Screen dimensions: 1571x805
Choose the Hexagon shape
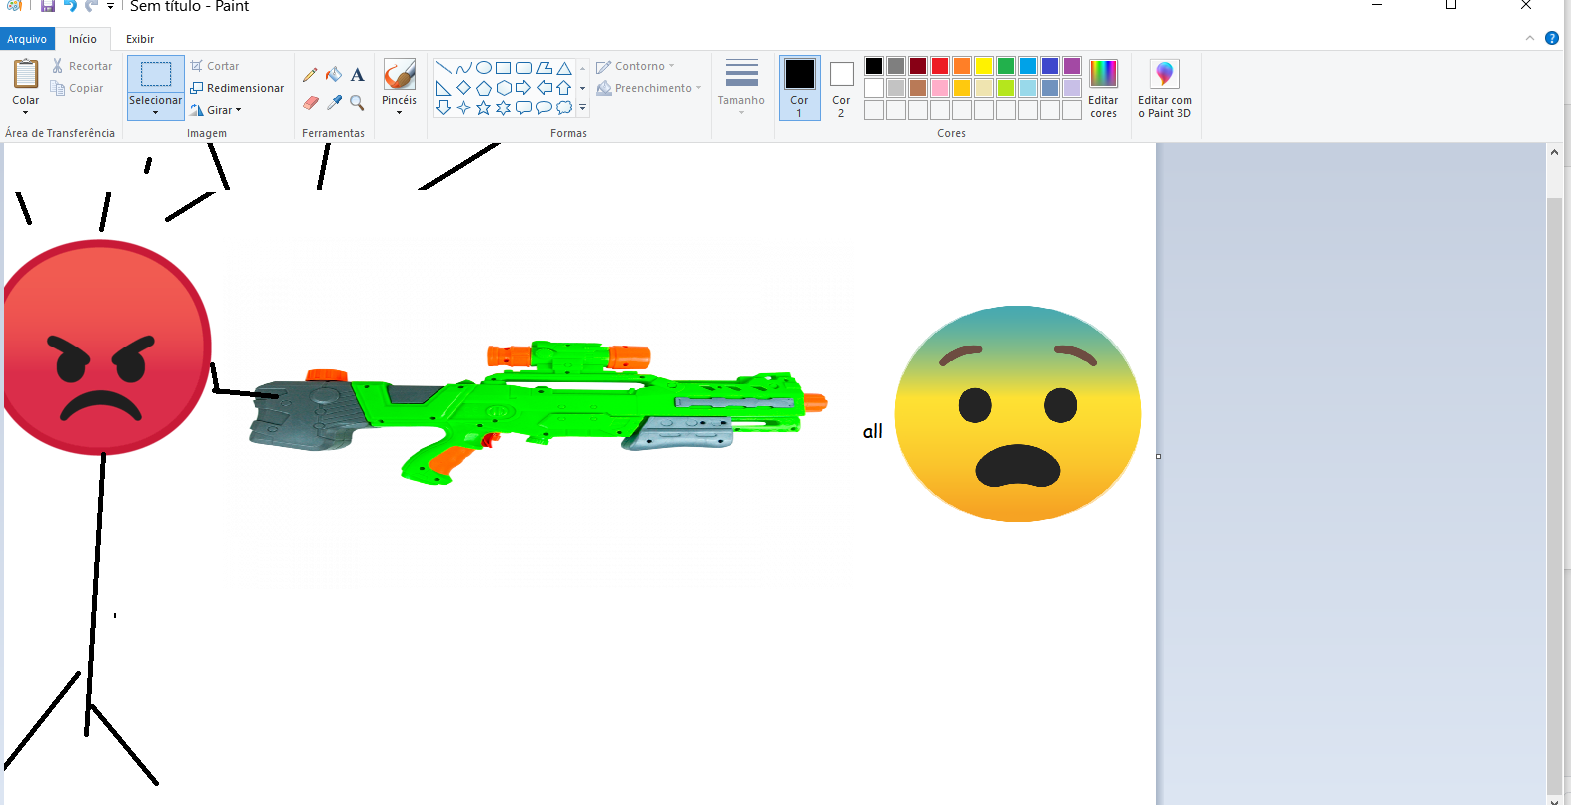504,88
